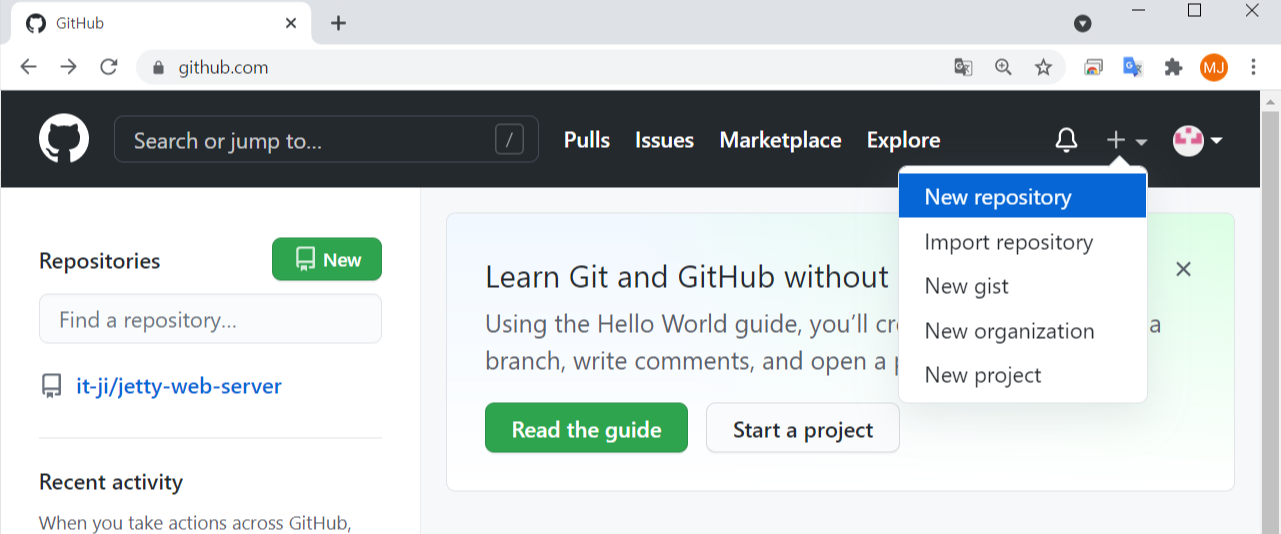This screenshot has width=1281, height=534.
Task: Go to Pulls in the header
Action: pyautogui.click(x=587, y=140)
